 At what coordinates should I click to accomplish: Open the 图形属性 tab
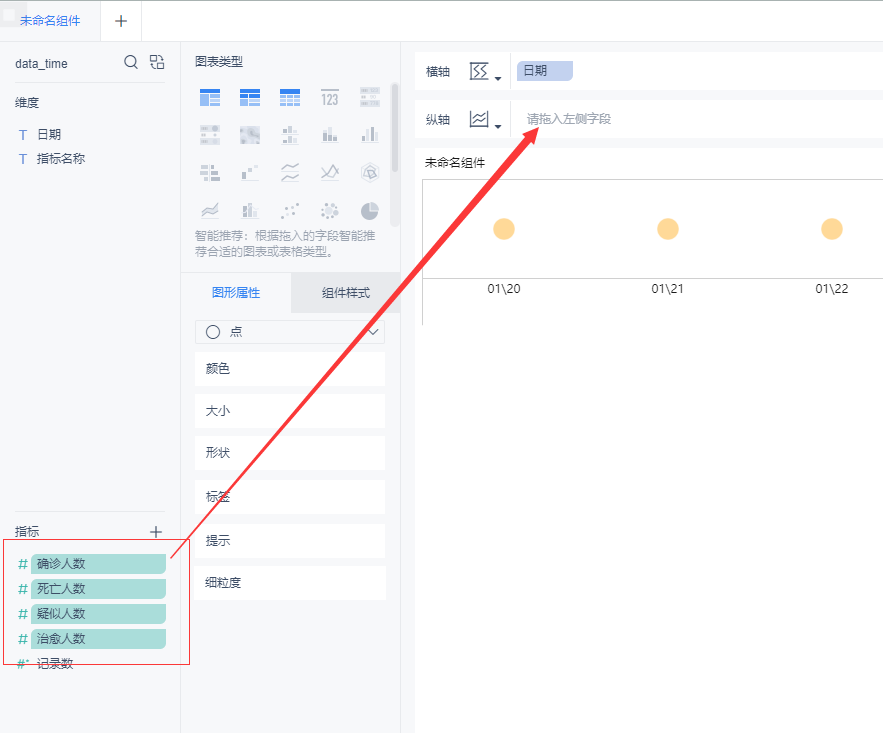[x=236, y=293]
